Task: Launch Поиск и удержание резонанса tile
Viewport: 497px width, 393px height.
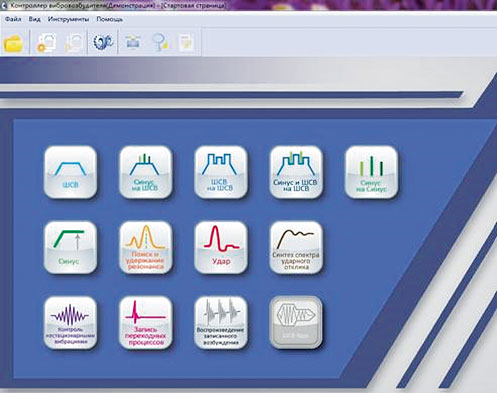Action: 146,247
